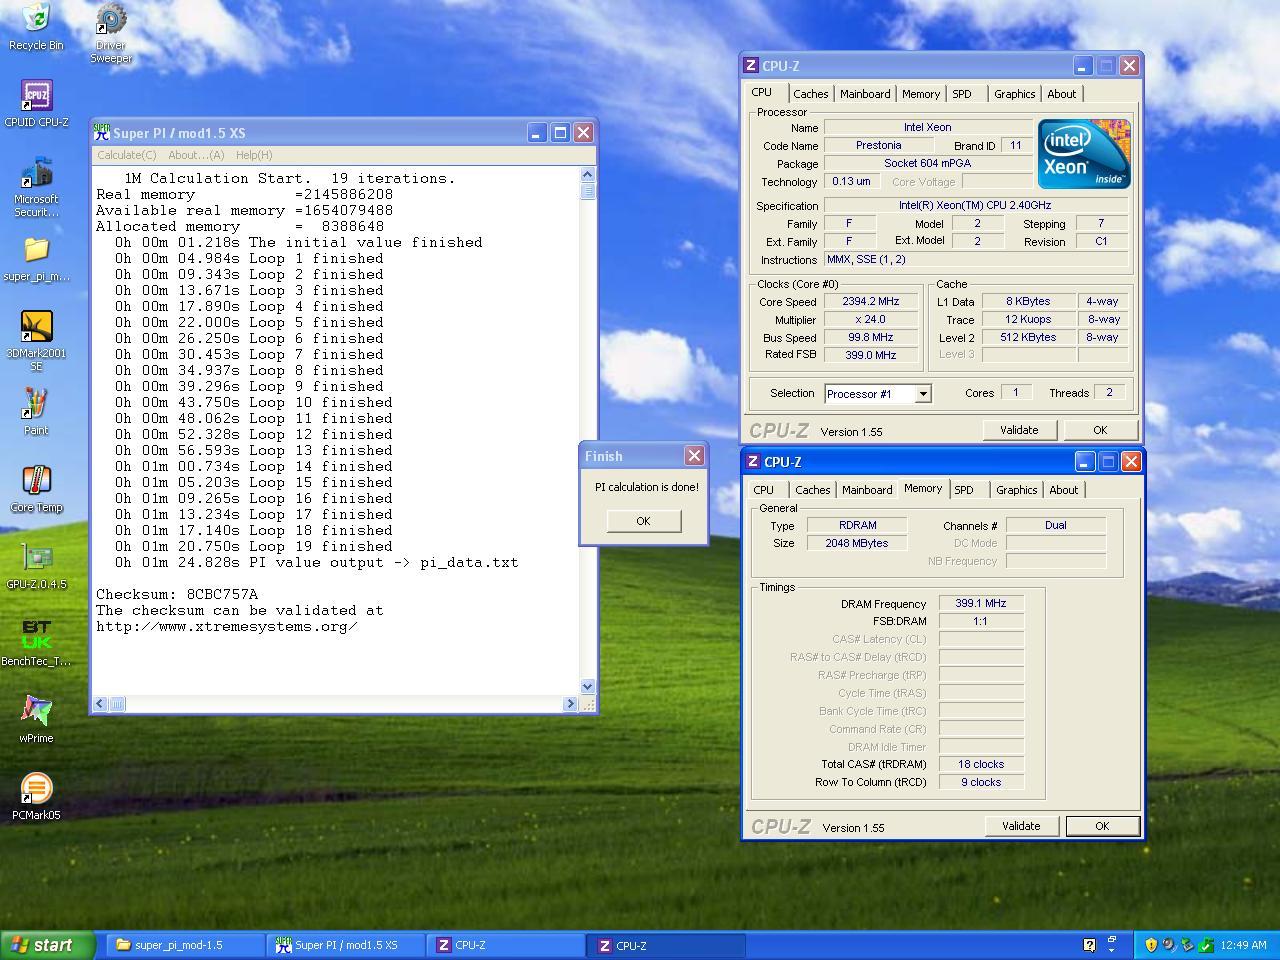
Task: Click Validate in upper CPU-Z window
Action: point(1019,430)
